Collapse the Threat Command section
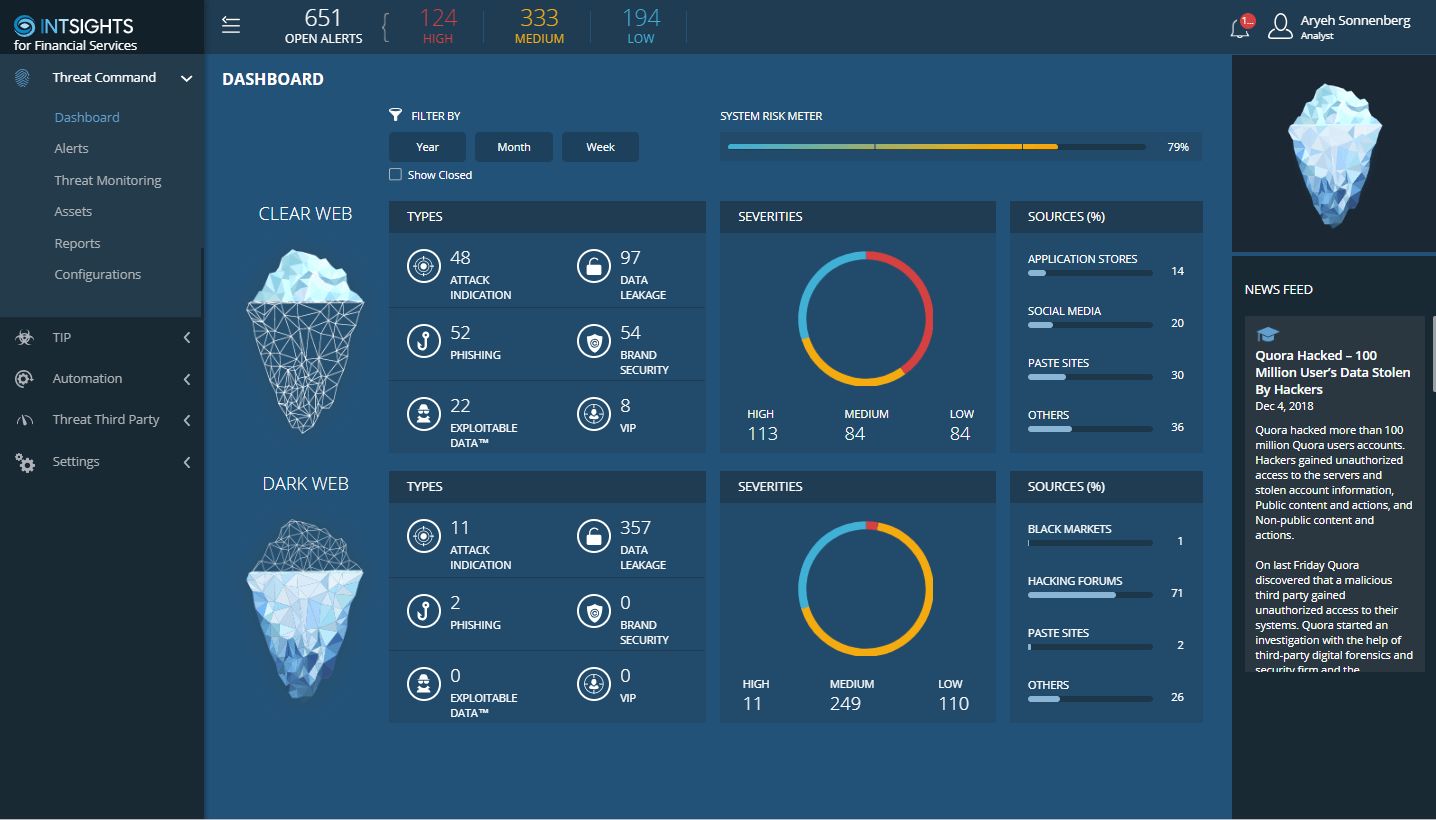The height and width of the screenshot is (820, 1436). [186, 78]
